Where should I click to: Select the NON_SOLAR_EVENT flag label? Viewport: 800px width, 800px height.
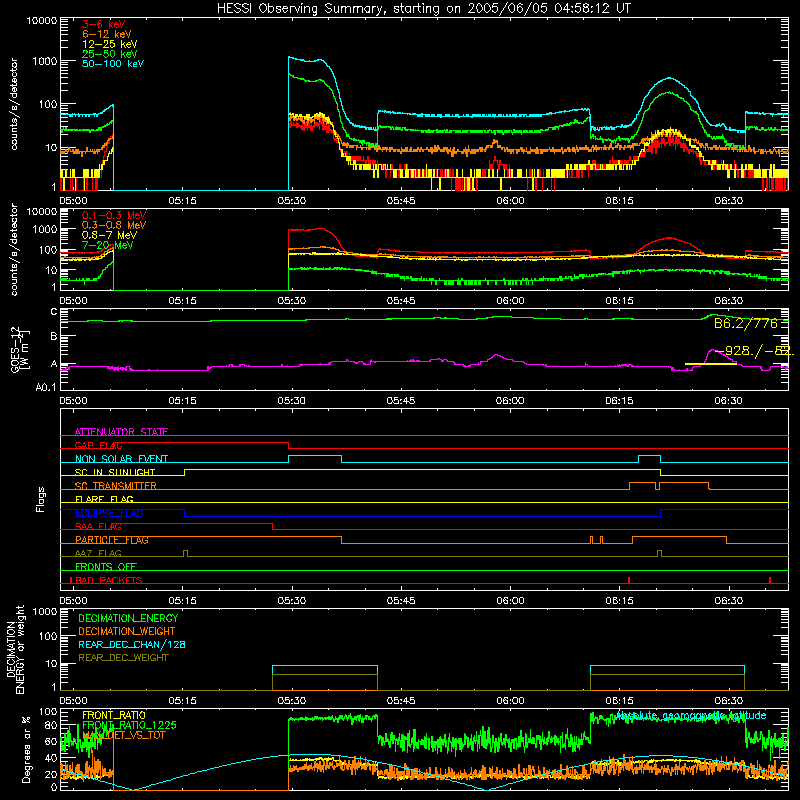121,459
